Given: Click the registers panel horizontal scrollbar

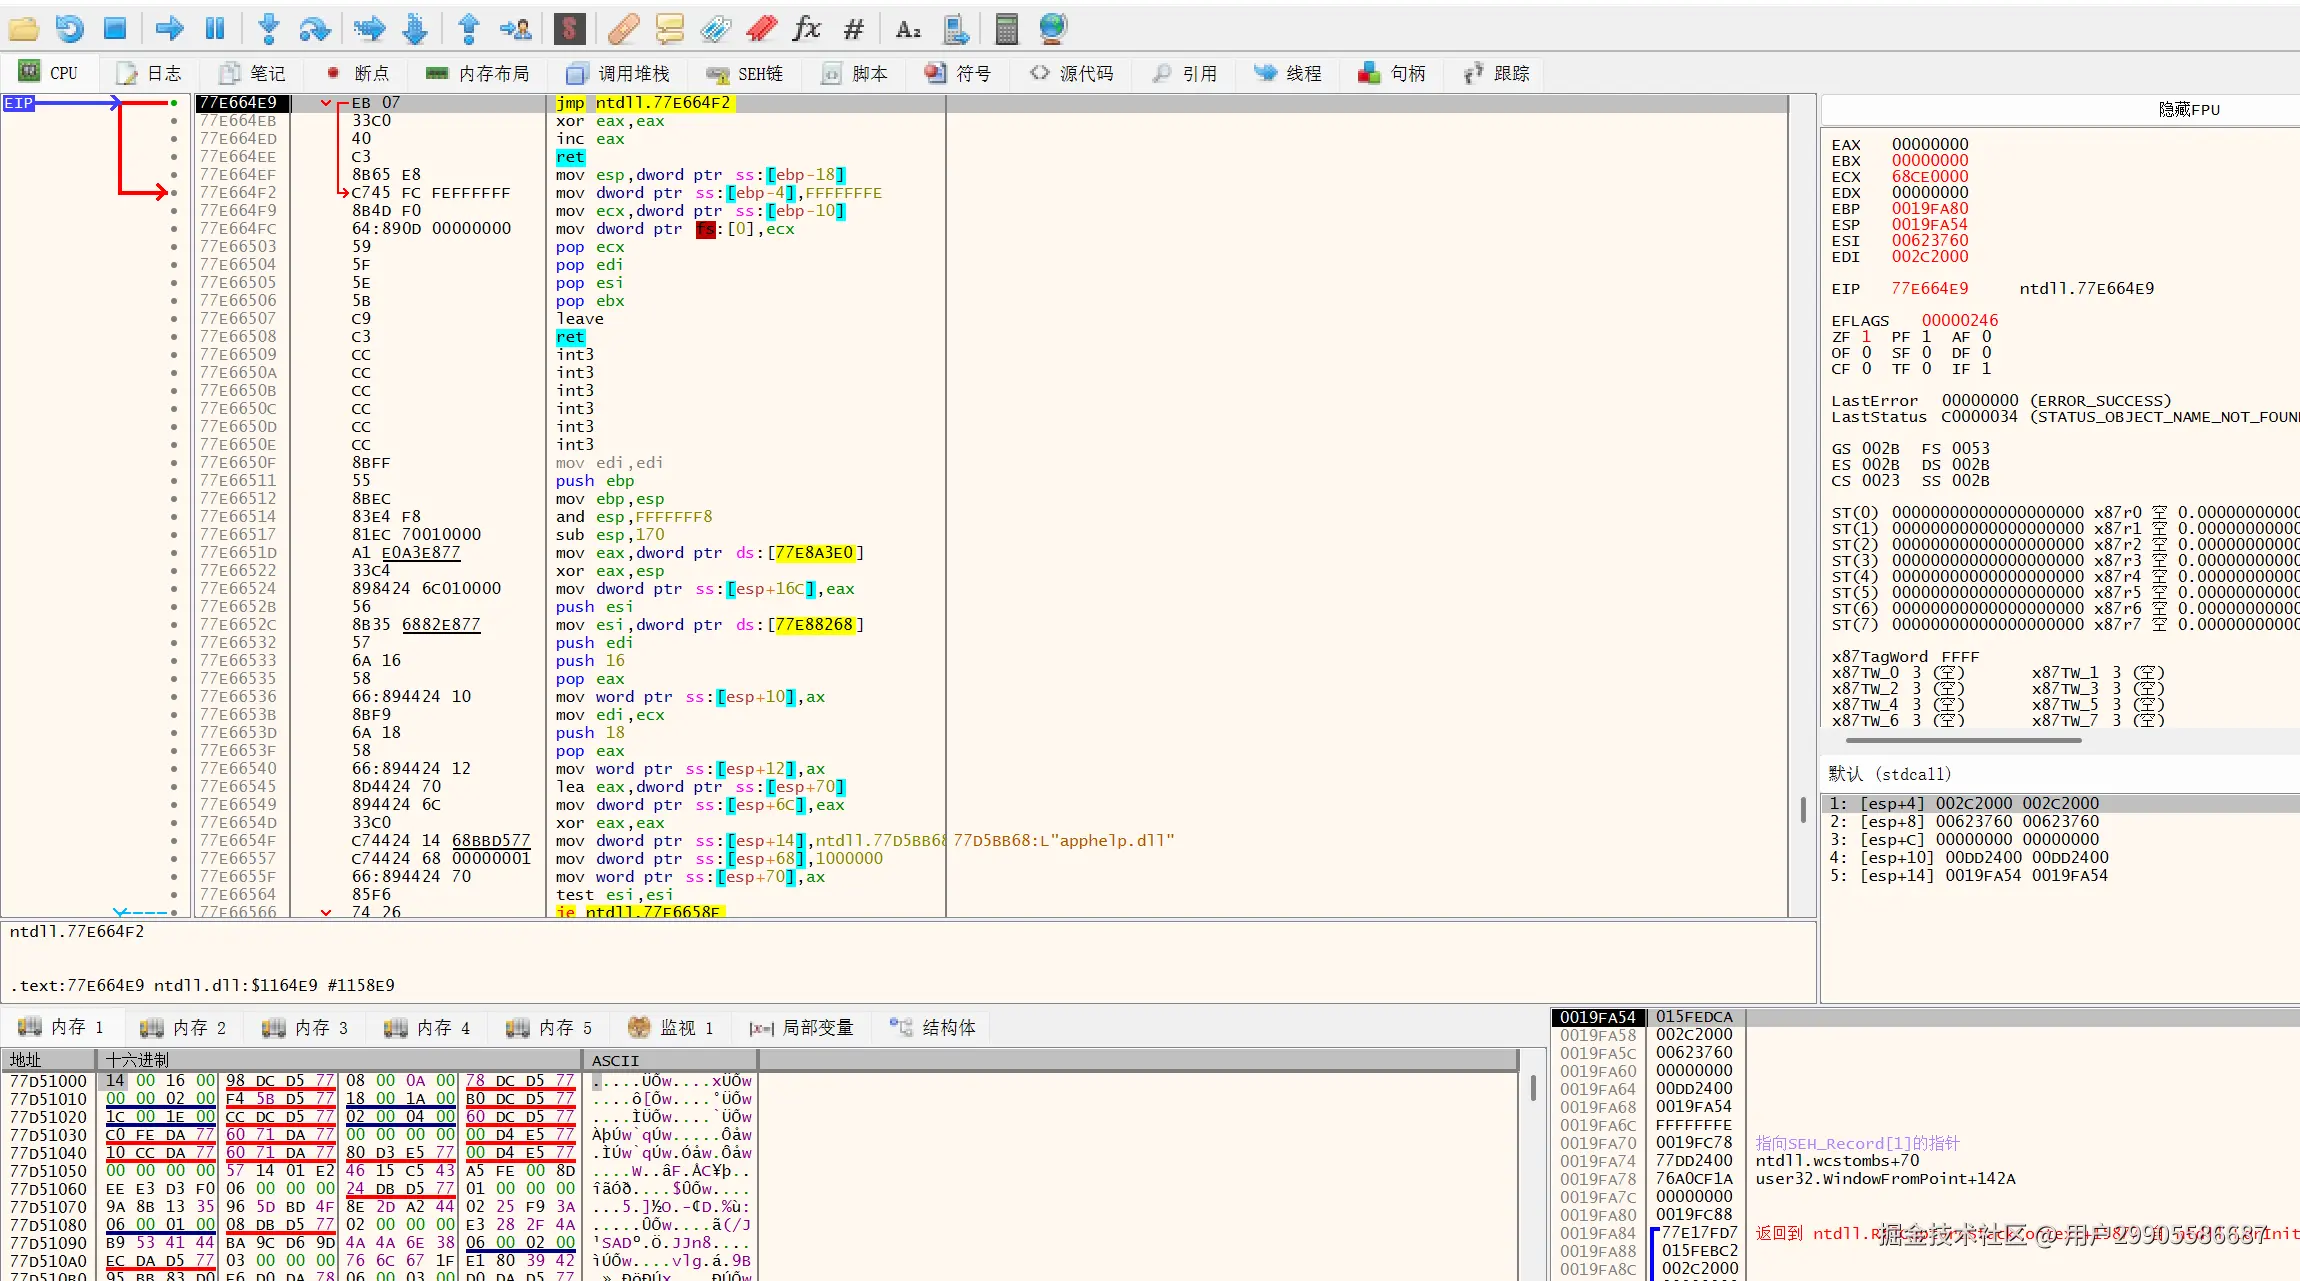Looking at the screenshot, I should point(1963,741).
